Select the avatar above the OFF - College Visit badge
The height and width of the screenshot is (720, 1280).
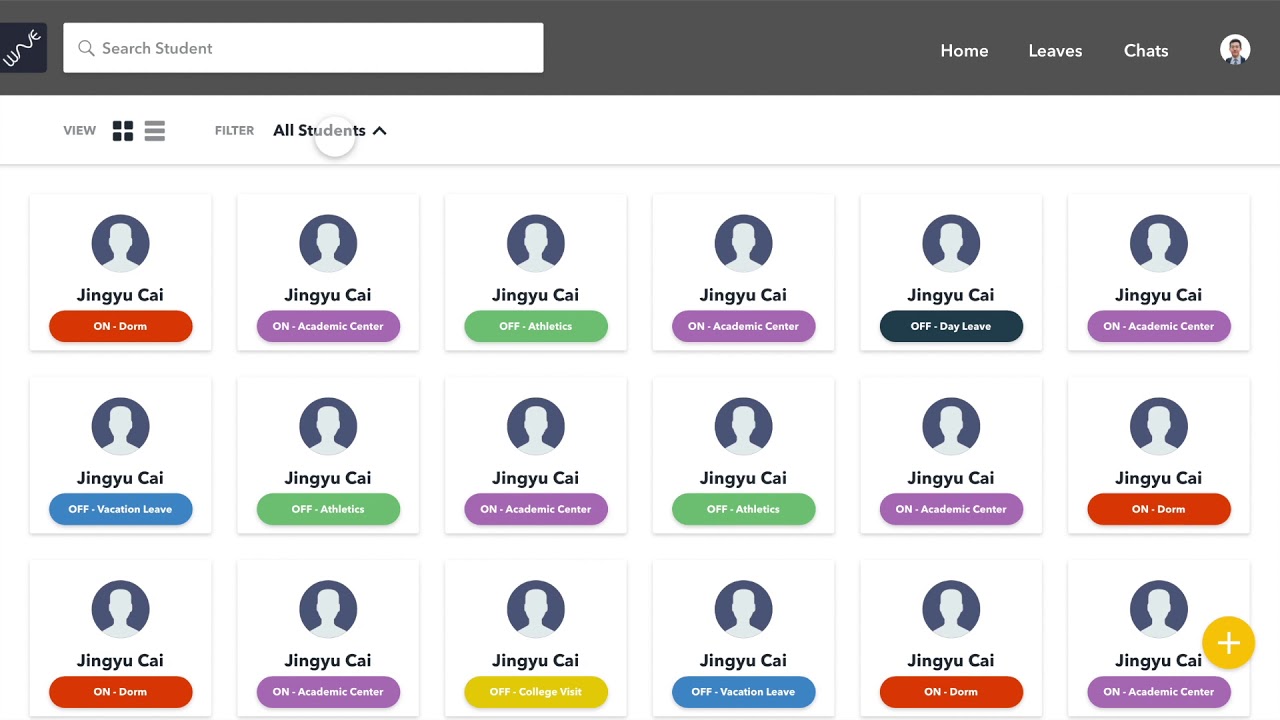pyautogui.click(x=536, y=609)
